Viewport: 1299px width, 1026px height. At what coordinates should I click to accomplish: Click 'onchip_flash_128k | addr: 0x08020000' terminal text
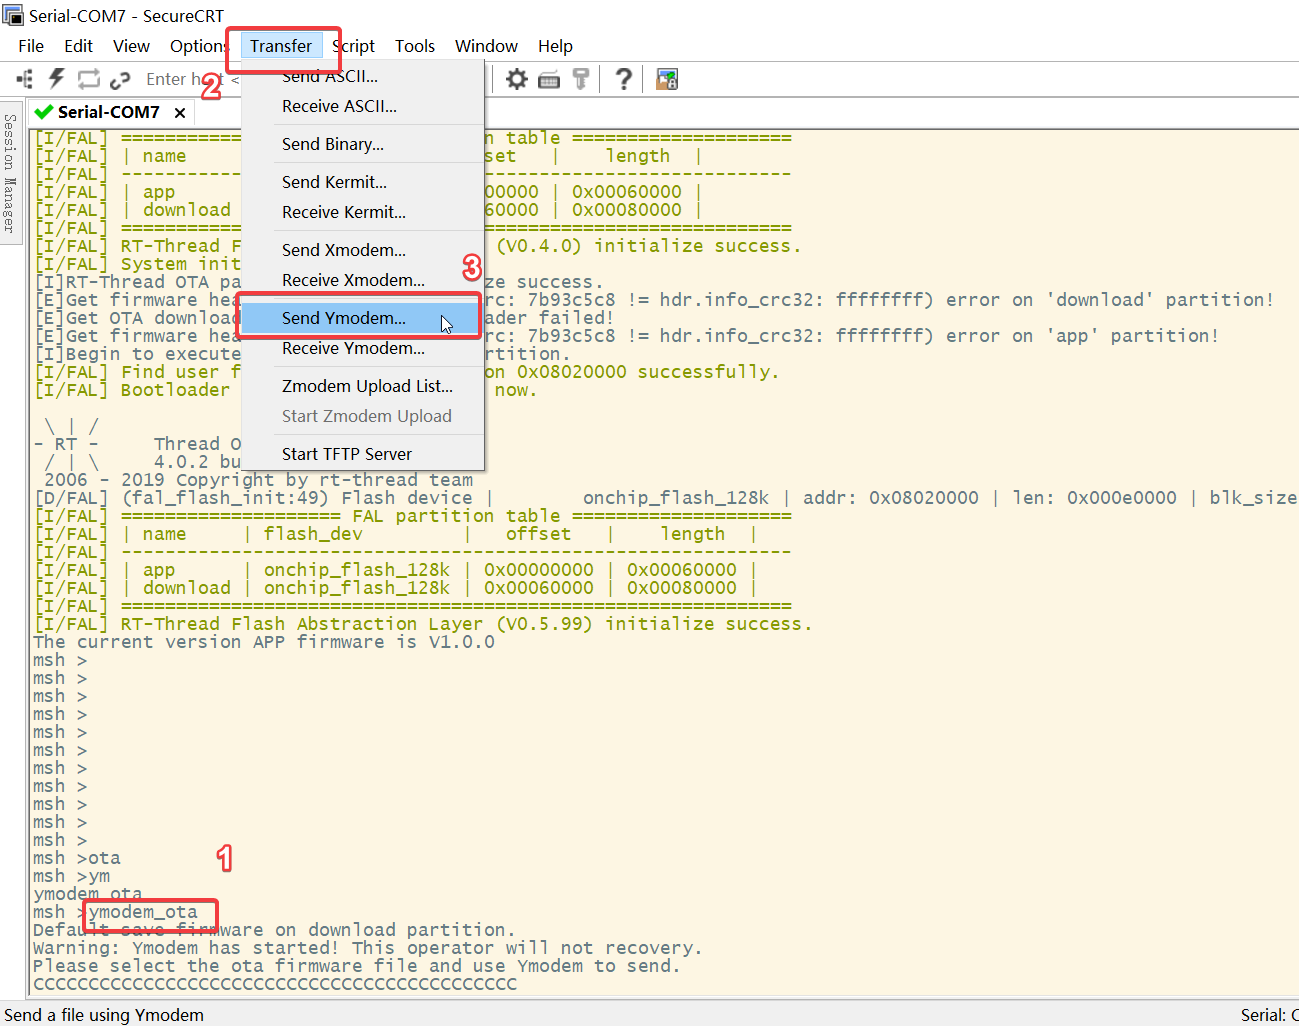pos(781,498)
